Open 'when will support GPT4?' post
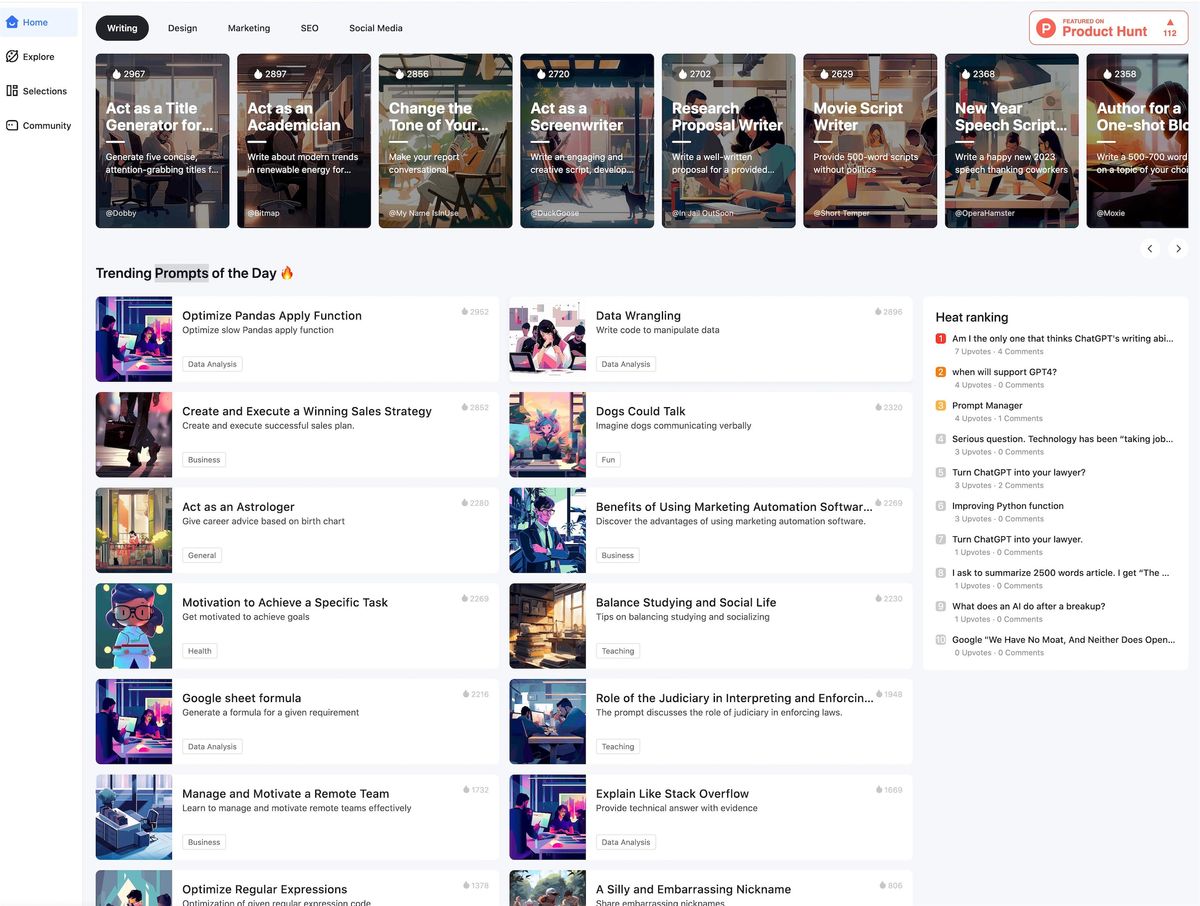Screen dimensions: 1200x906 [1004, 372]
